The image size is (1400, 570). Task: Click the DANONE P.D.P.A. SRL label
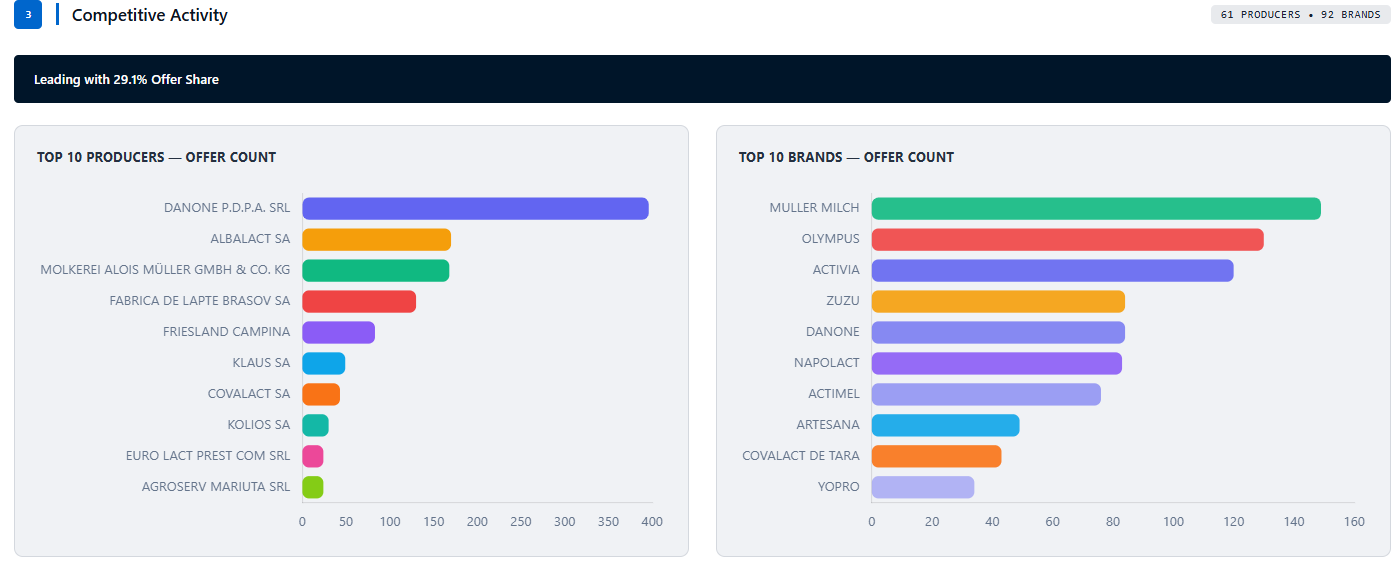[x=227, y=208]
